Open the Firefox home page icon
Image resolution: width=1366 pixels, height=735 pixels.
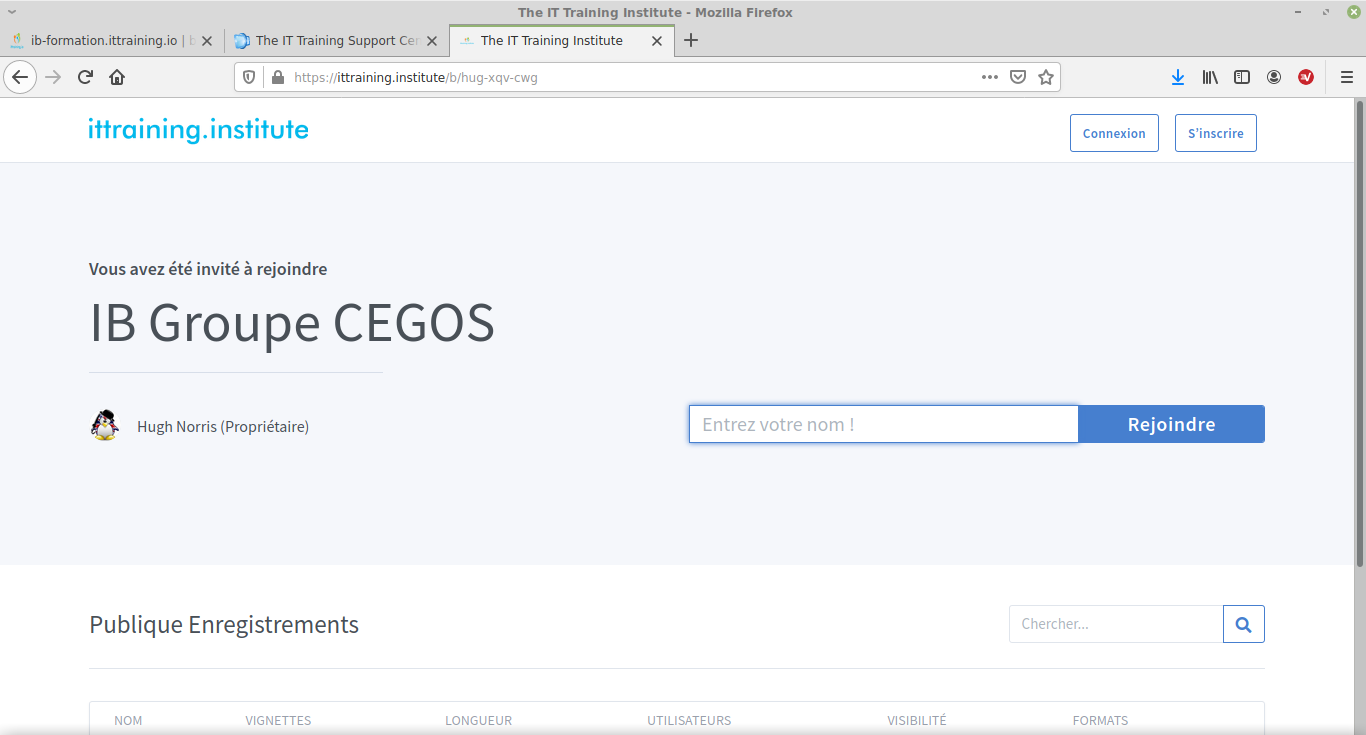[x=117, y=77]
